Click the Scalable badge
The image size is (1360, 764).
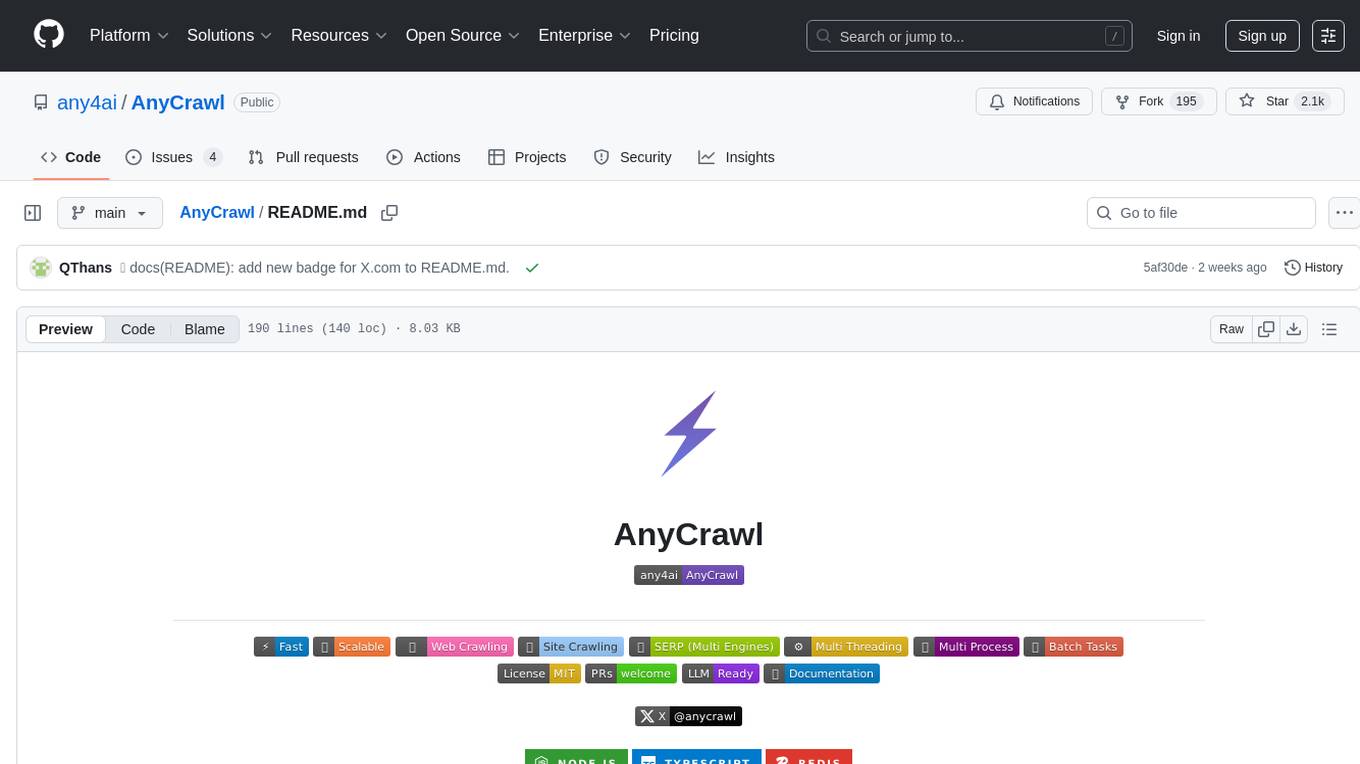tap(351, 647)
